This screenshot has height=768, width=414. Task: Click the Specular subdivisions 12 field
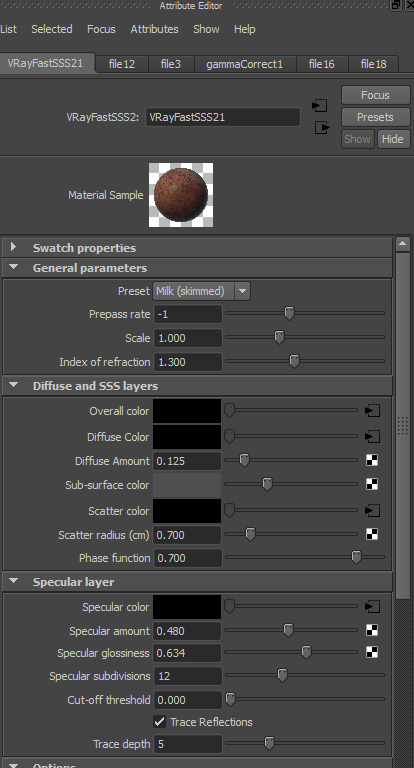tap(188, 676)
